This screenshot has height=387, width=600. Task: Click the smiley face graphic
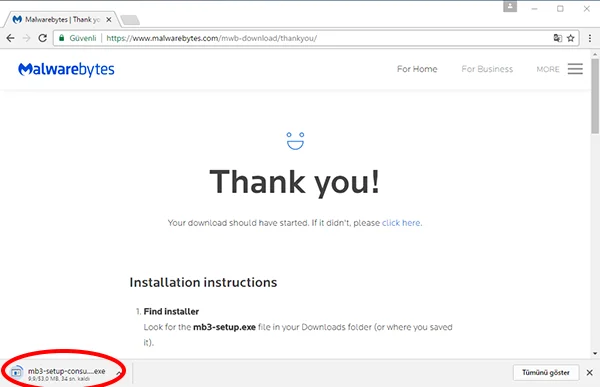tap(295, 141)
